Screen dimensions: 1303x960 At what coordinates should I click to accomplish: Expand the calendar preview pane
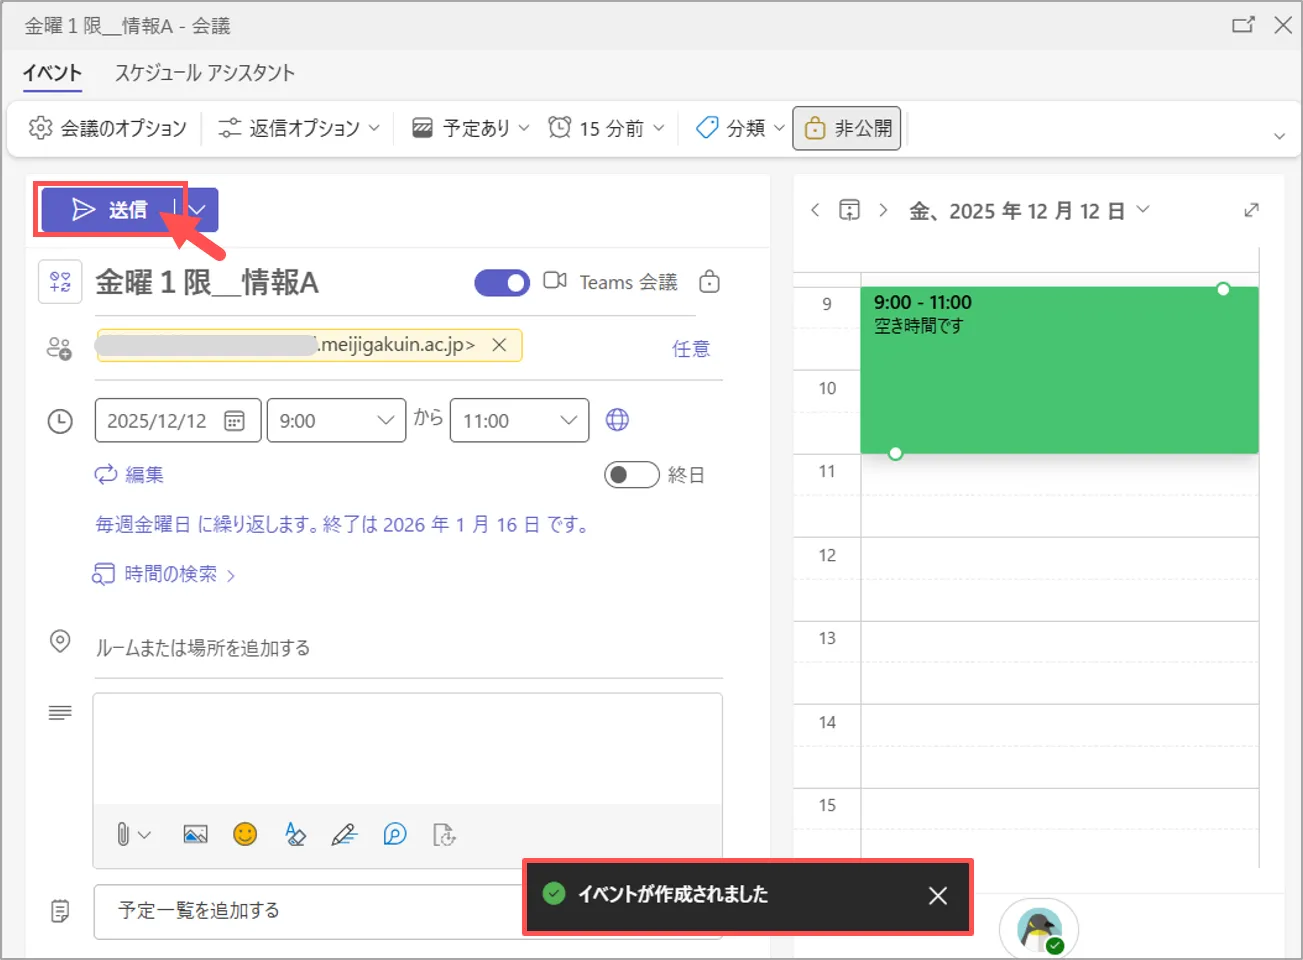tap(1251, 210)
